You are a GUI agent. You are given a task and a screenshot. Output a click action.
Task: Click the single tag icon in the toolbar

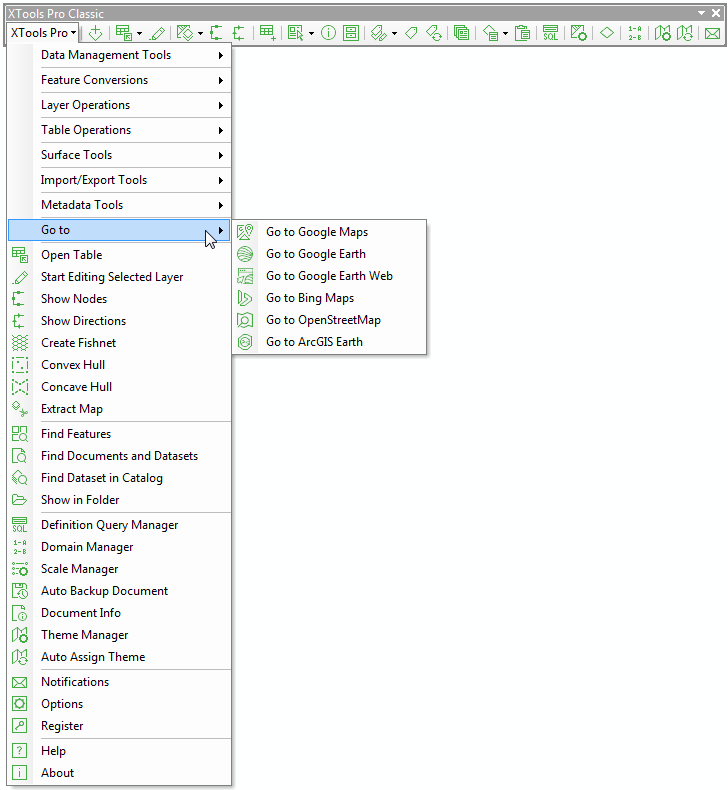[x=411, y=33]
